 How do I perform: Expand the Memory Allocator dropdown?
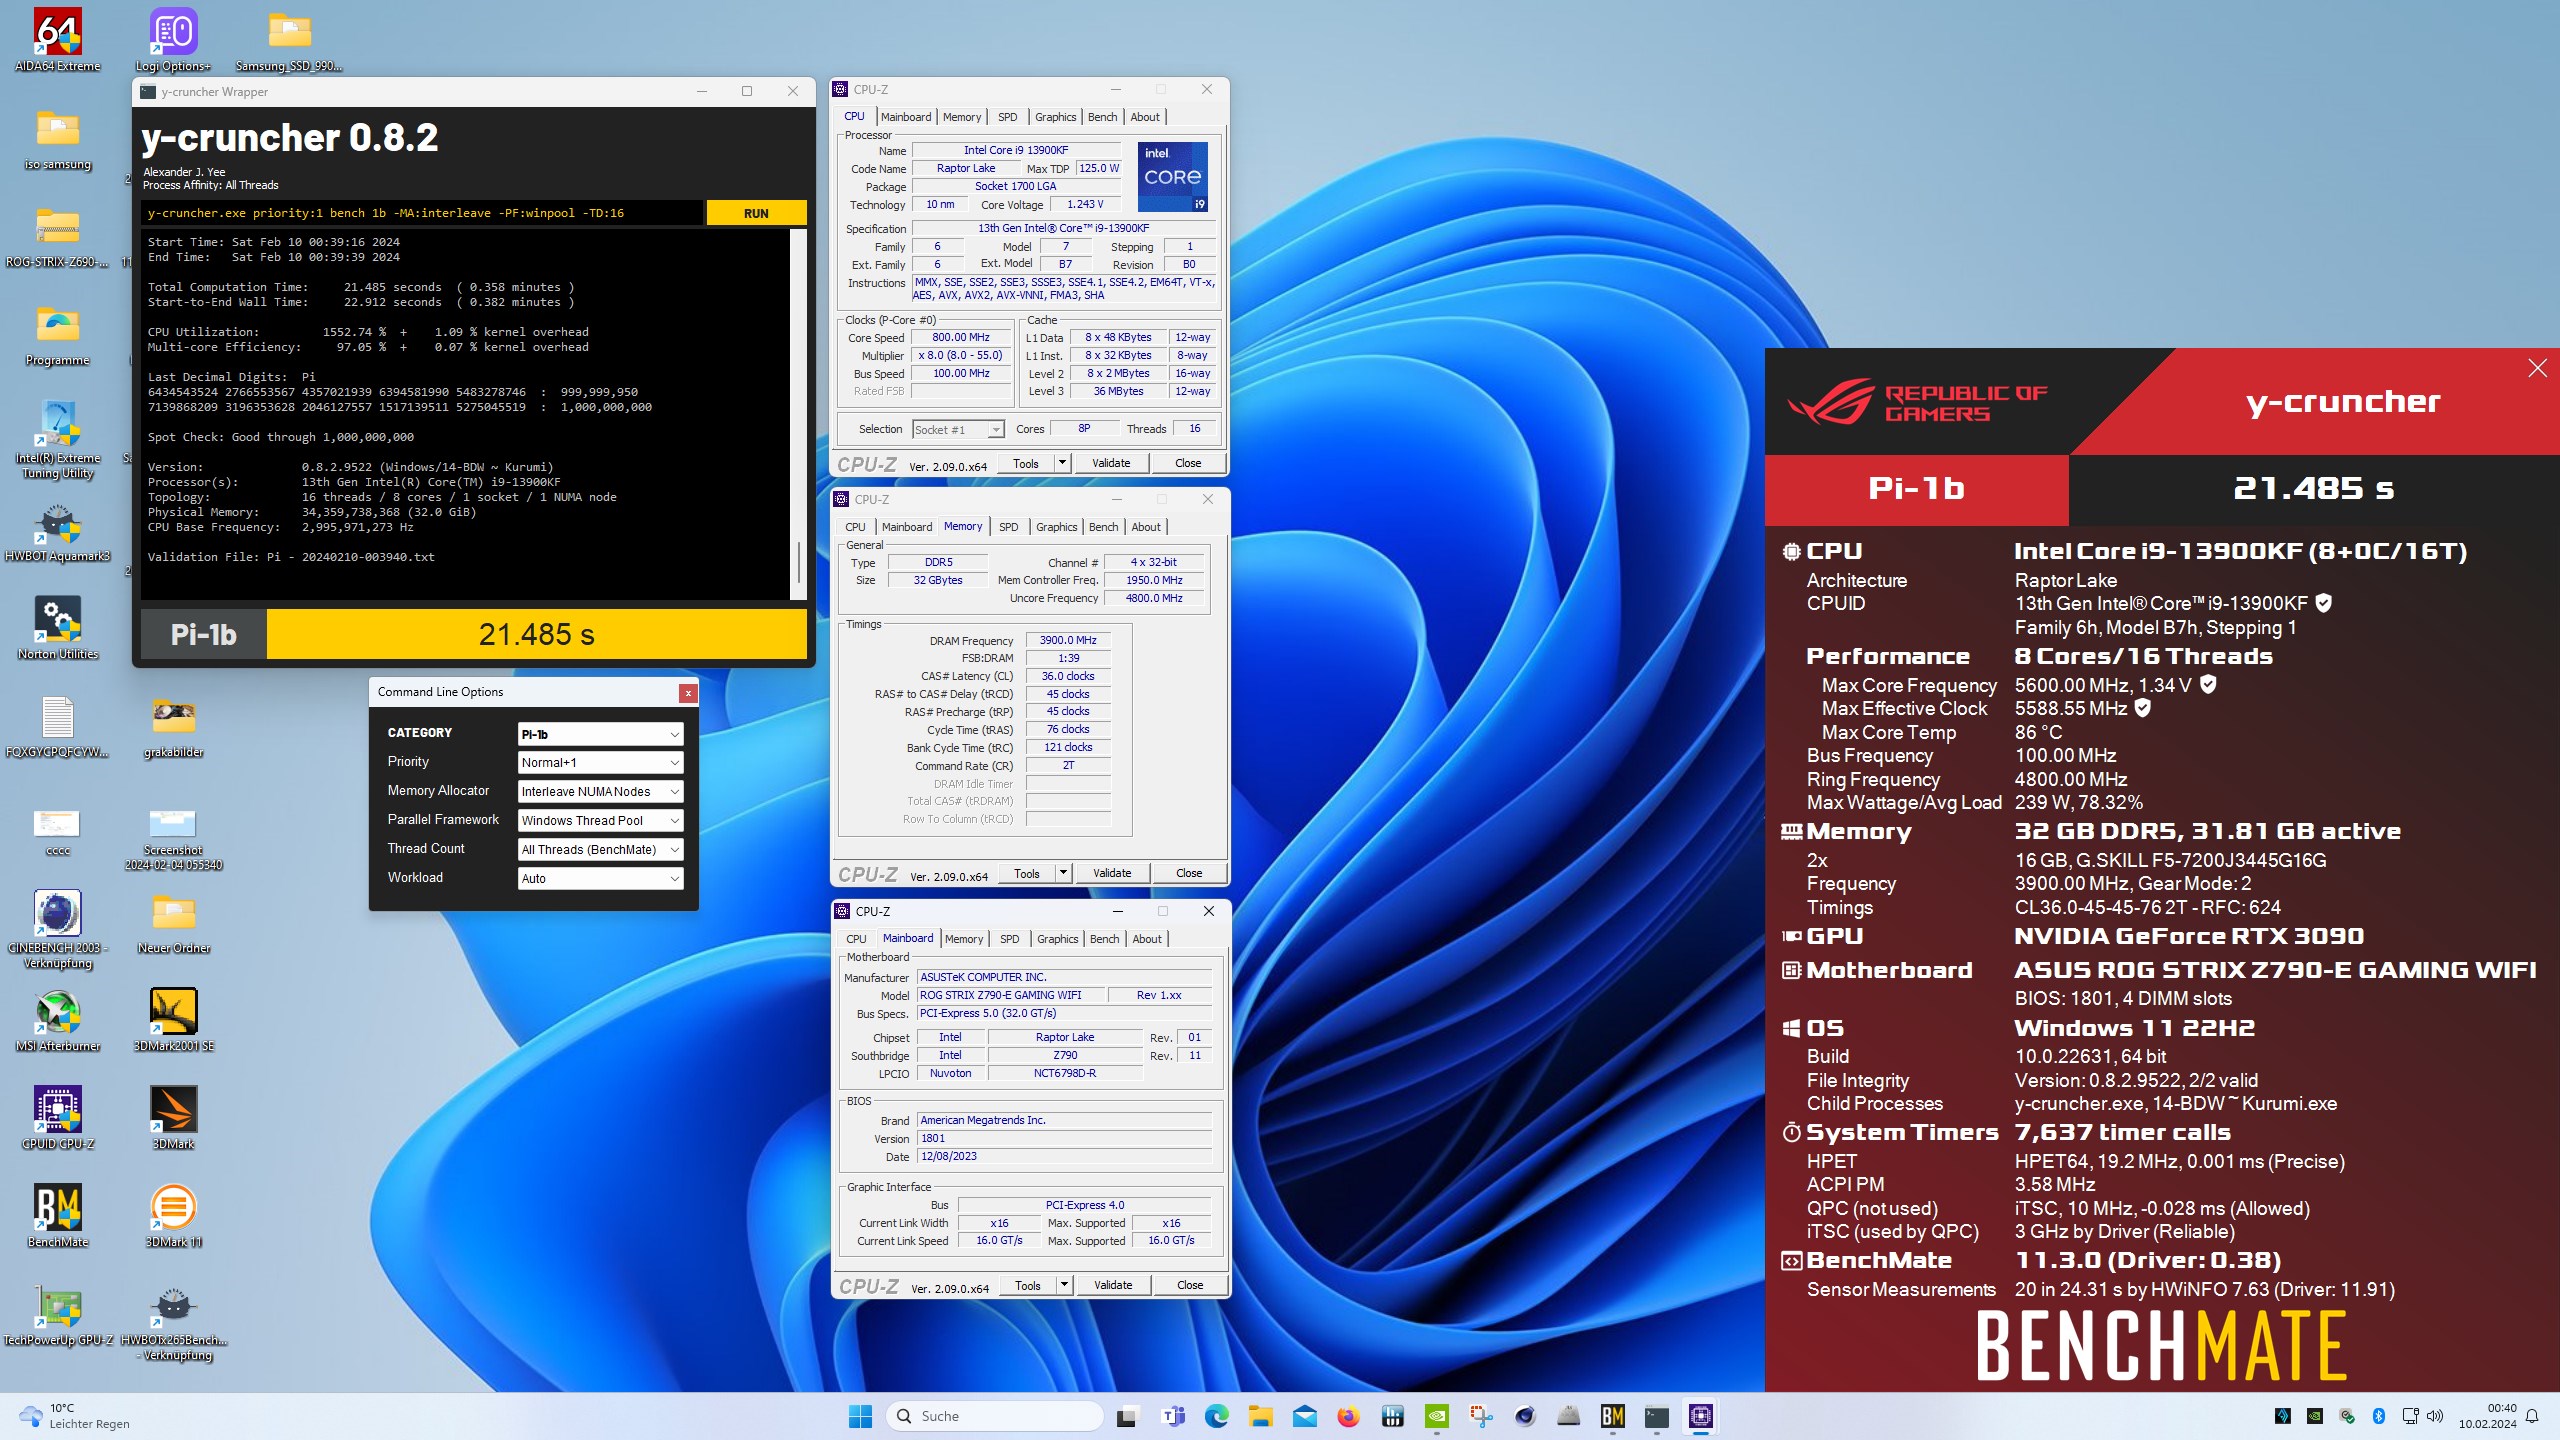point(600,792)
